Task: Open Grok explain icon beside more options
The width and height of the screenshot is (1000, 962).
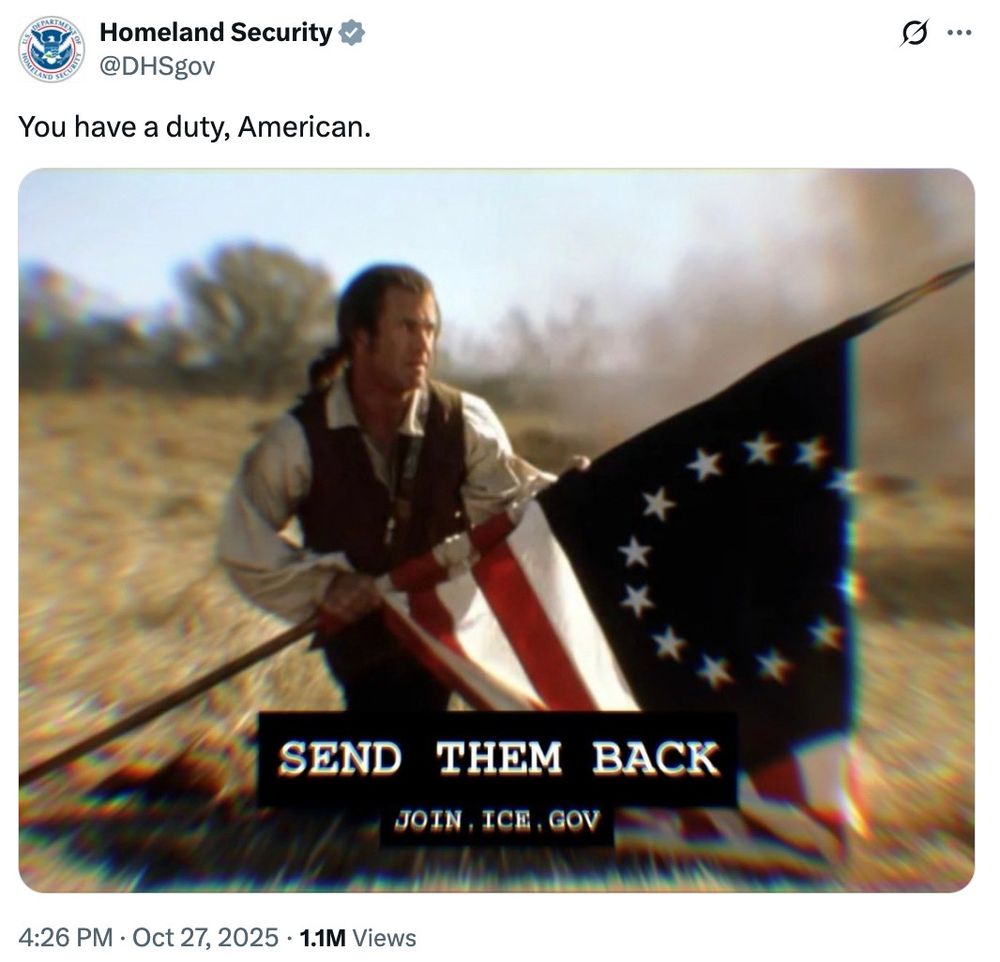Action: point(913,32)
